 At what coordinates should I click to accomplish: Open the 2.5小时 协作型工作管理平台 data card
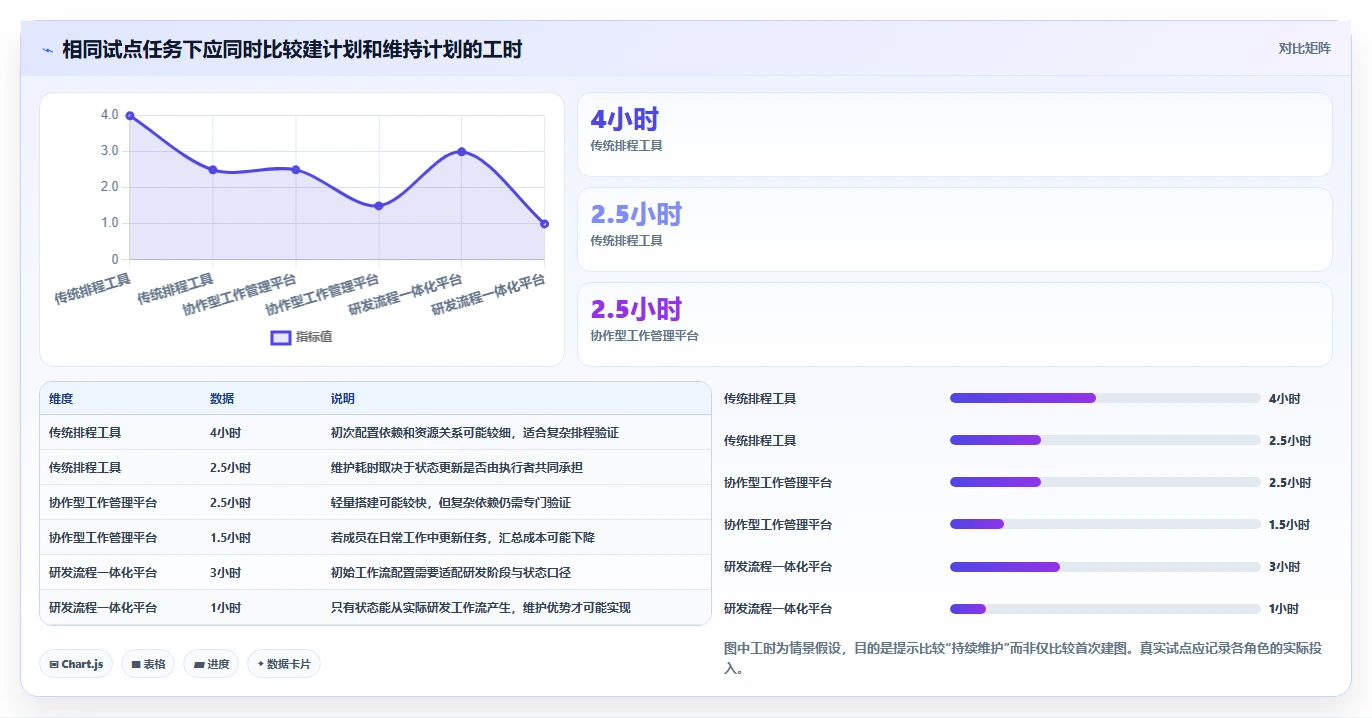coord(955,324)
